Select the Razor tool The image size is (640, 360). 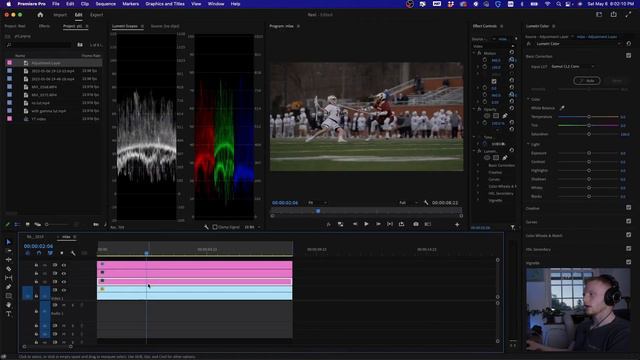[x=9, y=269]
